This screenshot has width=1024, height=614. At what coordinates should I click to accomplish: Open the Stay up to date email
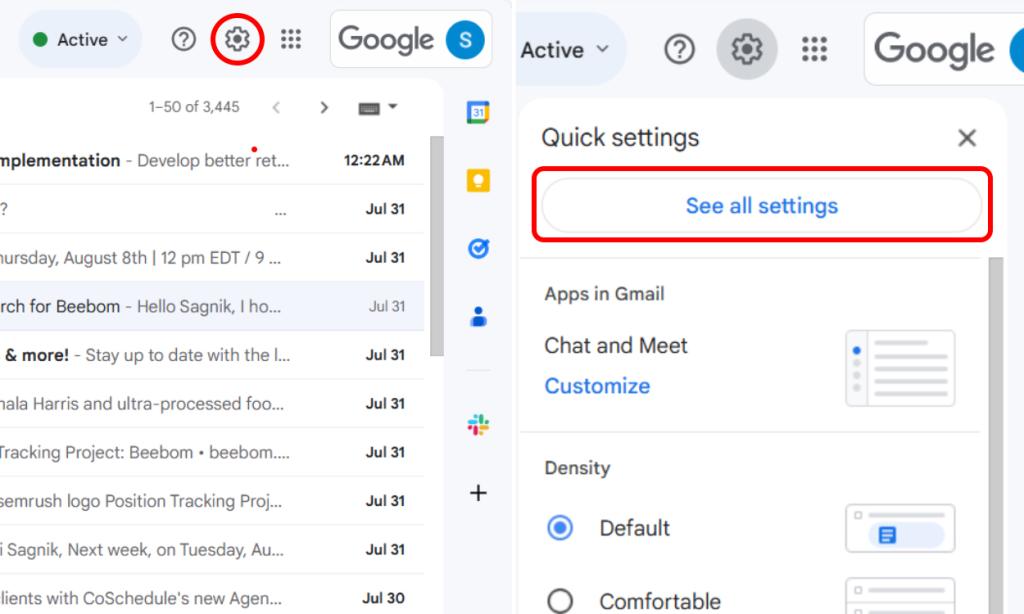coord(212,355)
